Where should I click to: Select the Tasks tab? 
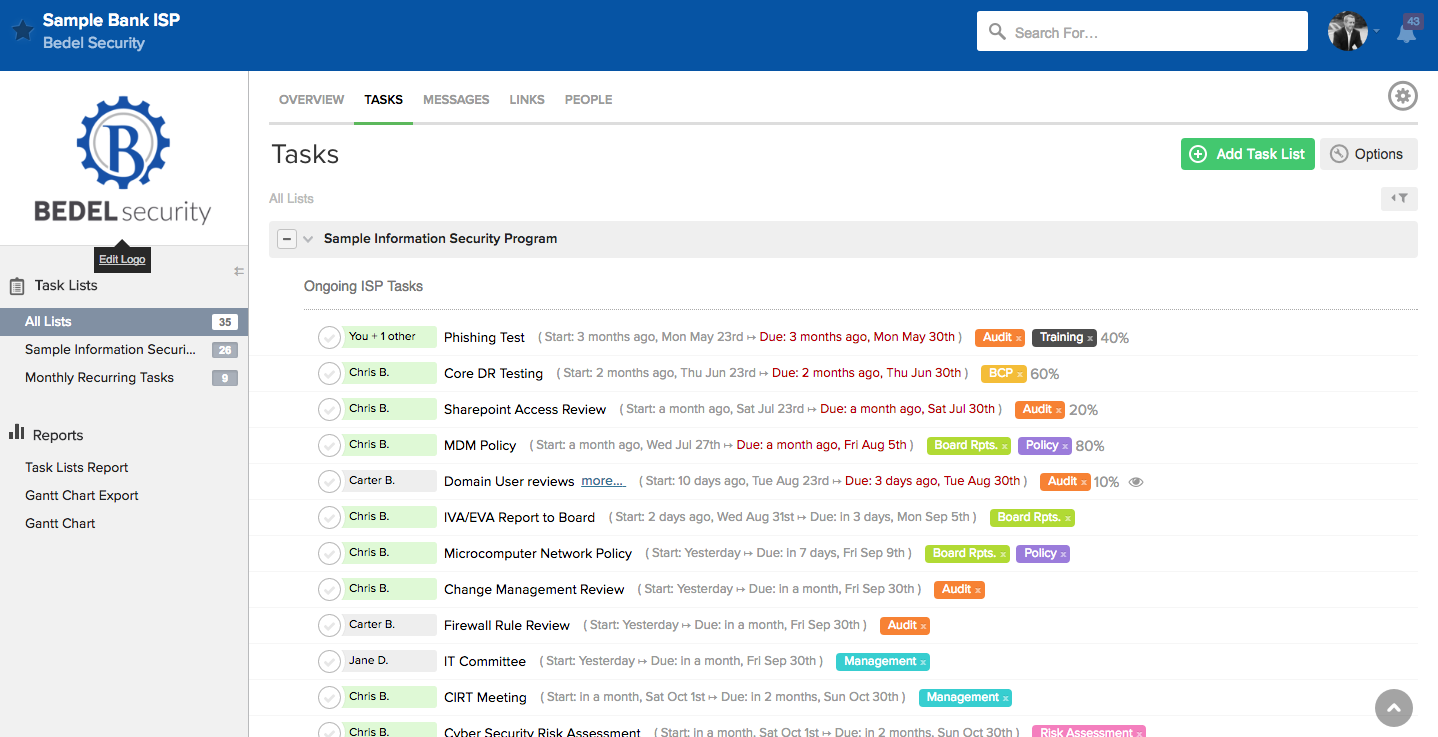click(384, 100)
